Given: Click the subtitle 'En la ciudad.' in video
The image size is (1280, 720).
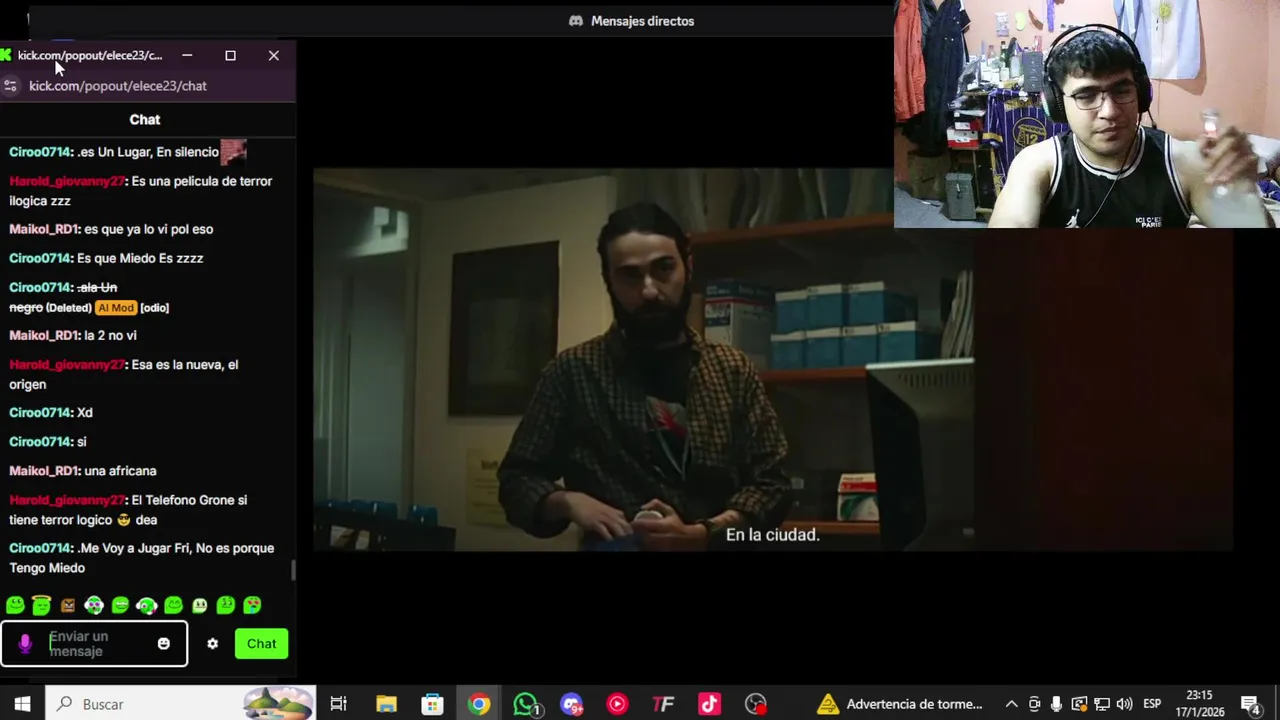Looking at the screenshot, I should (772, 535).
